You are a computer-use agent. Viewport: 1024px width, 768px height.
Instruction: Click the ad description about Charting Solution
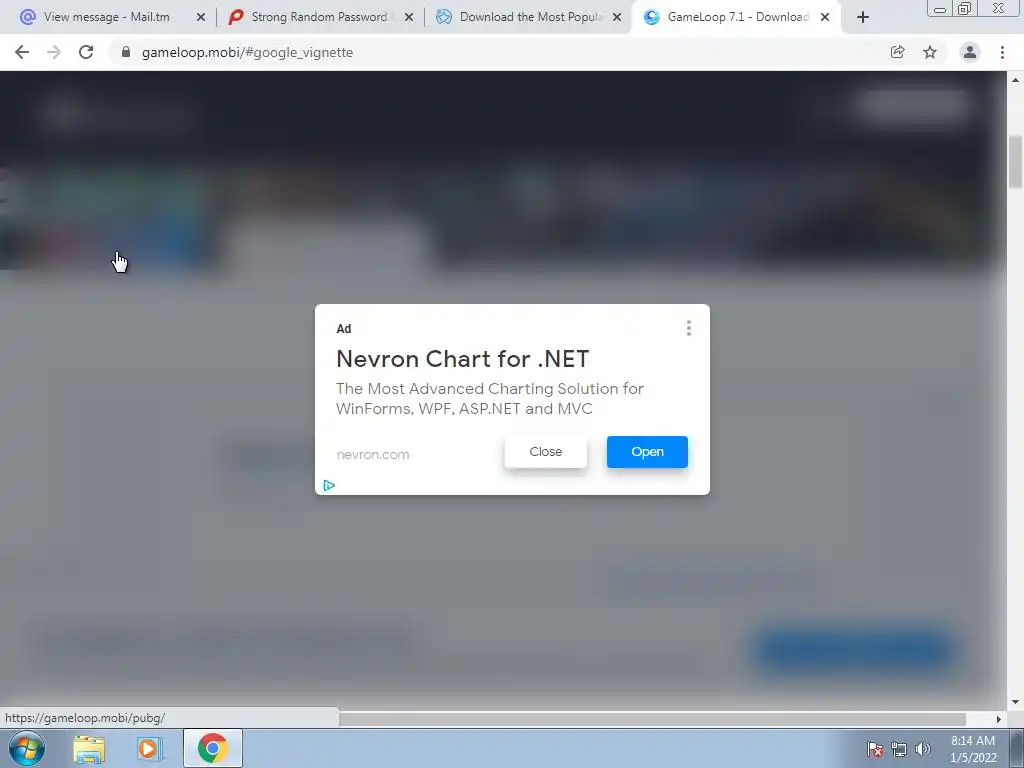pyautogui.click(x=490, y=398)
